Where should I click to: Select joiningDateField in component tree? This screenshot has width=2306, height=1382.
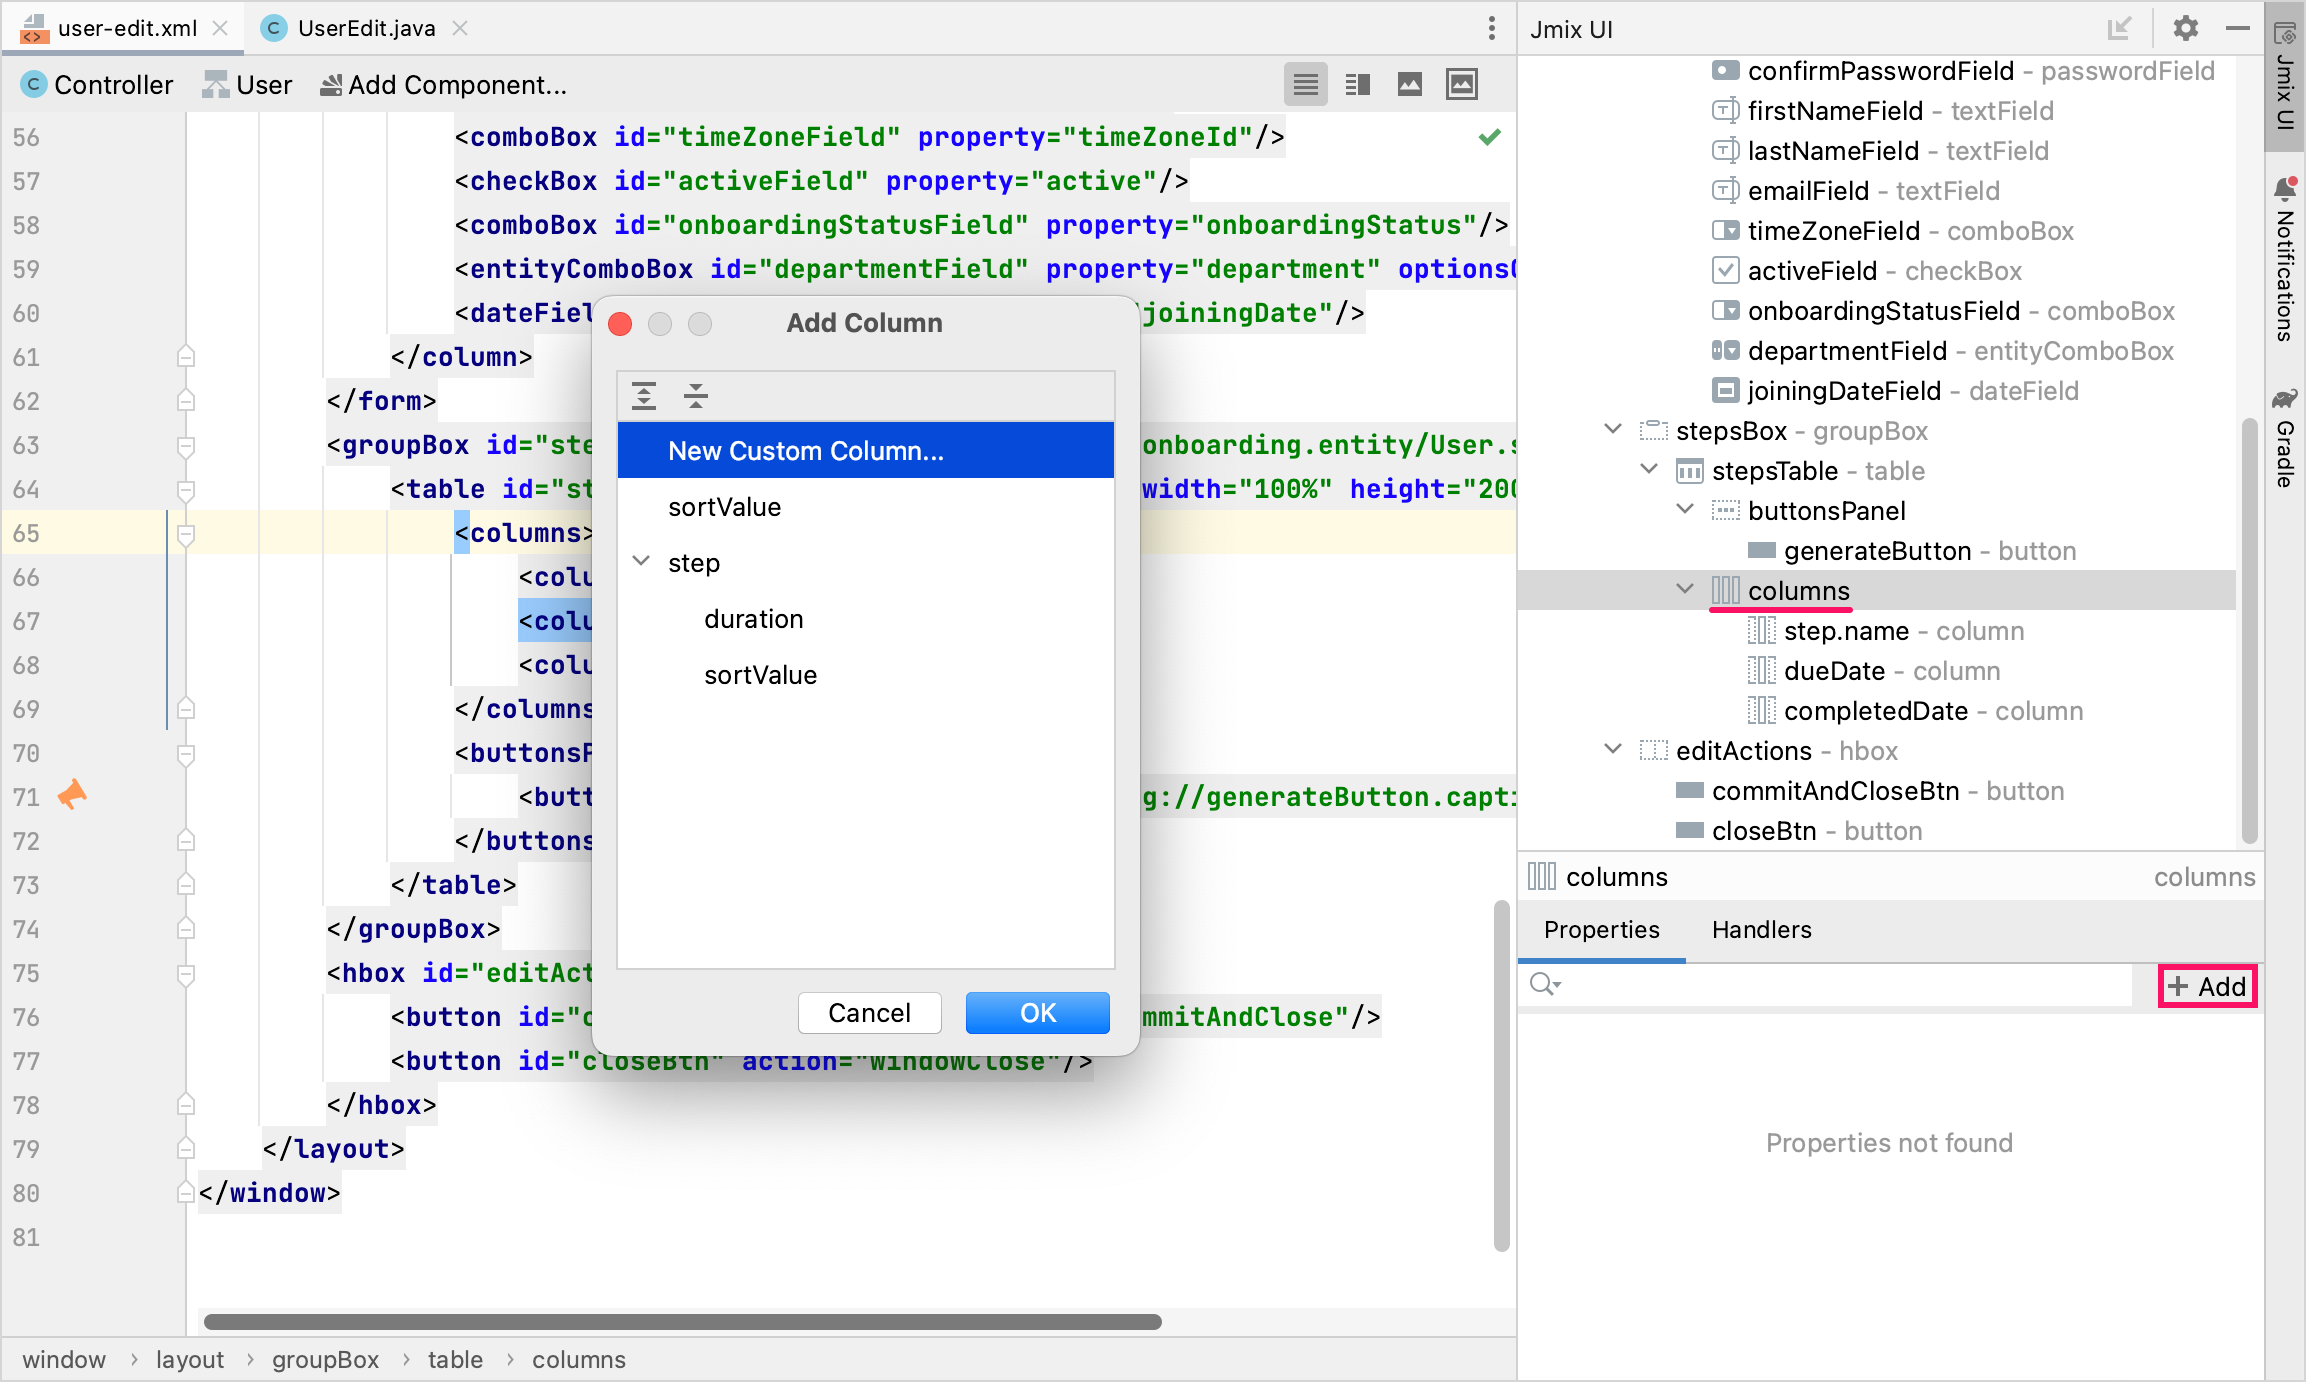[1894, 391]
